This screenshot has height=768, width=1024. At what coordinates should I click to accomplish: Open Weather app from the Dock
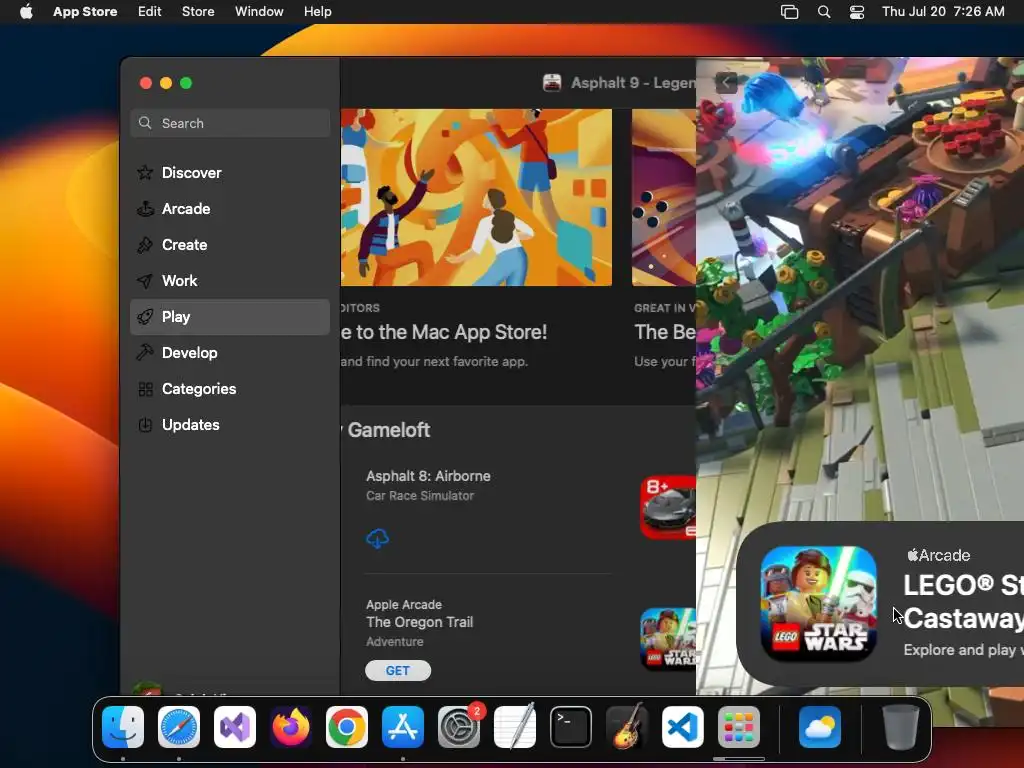(x=820, y=727)
